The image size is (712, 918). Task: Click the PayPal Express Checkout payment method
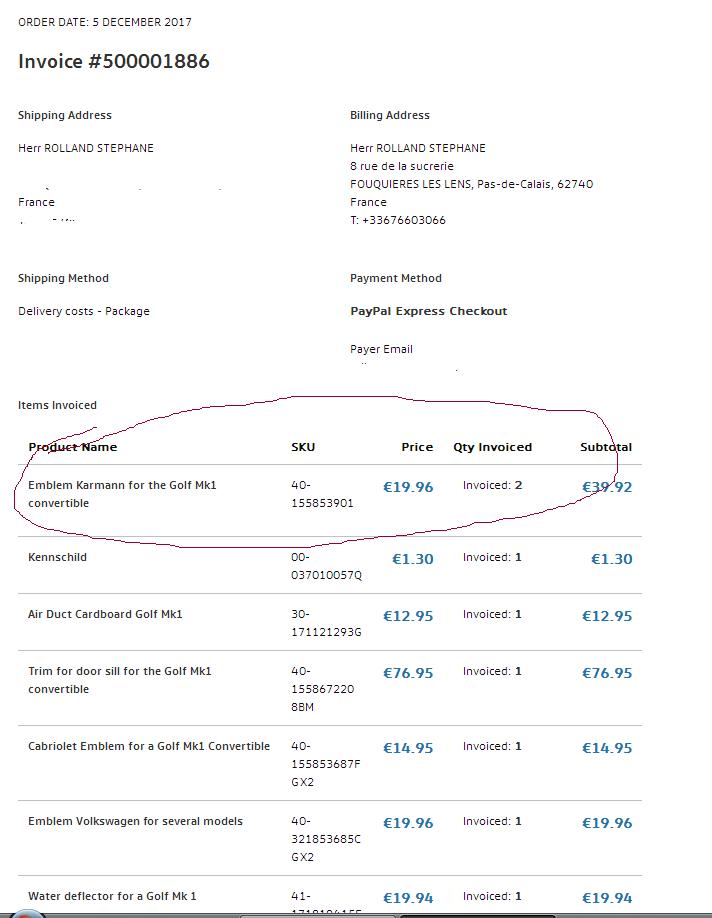tap(428, 311)
